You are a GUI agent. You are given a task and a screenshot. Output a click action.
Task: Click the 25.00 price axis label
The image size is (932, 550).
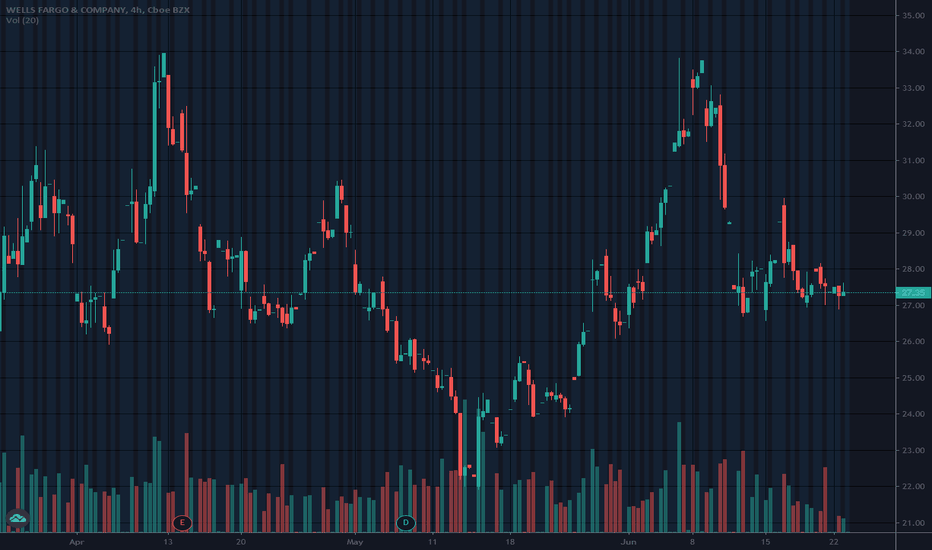[913, 378]
